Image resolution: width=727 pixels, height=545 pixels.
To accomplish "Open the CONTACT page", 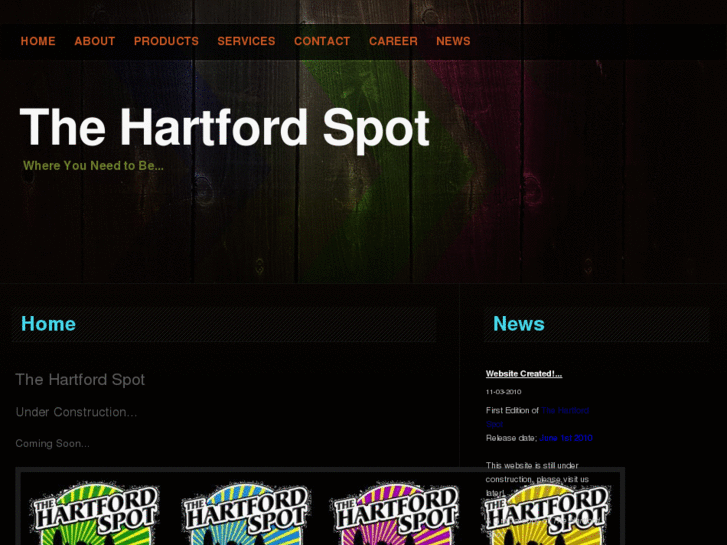I will [322, 41].
